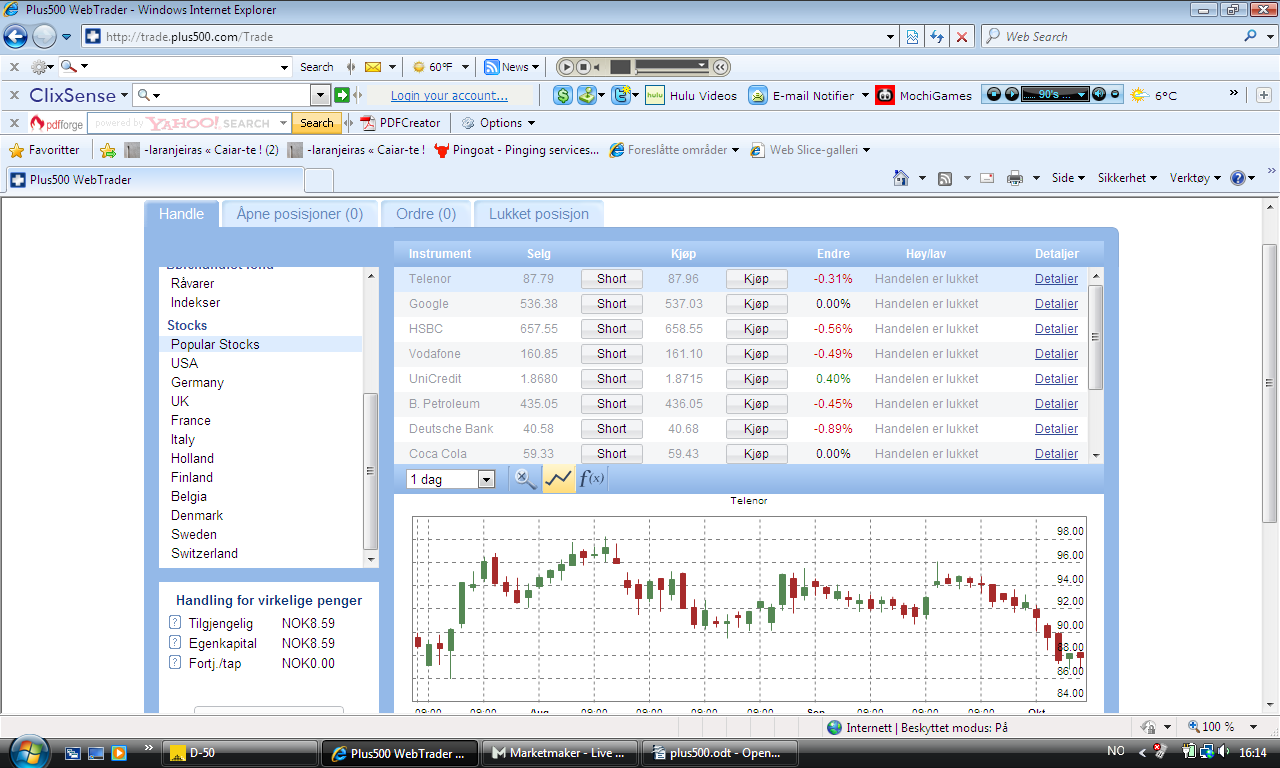The image size is (1280, 768).
Task: Click the News RSS feed icon
Action: 491,67
